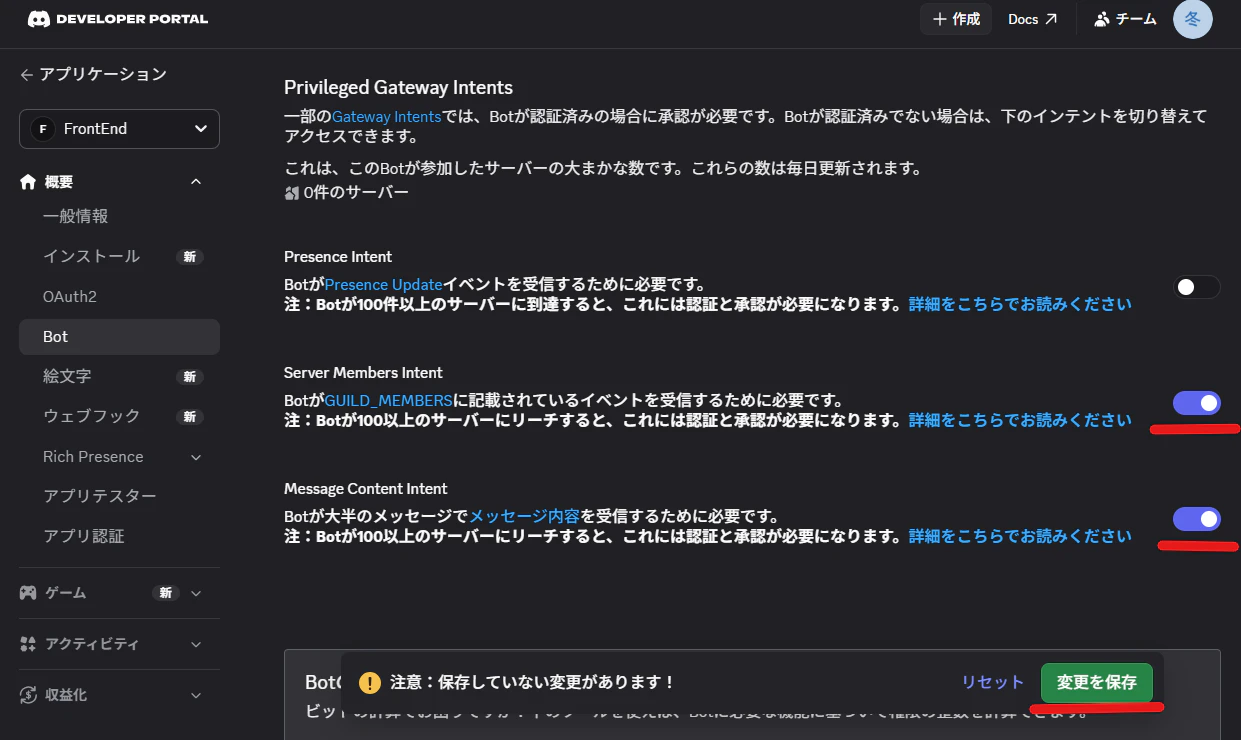Go back to アプリケーション list
Screen dimensions: 1241x740
(93, 74)
